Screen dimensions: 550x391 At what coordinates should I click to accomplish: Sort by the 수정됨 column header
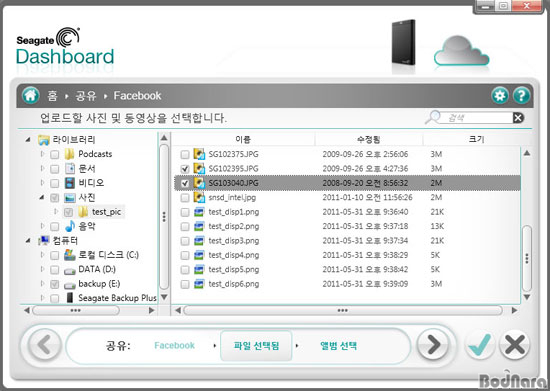[x=369, y=139]
